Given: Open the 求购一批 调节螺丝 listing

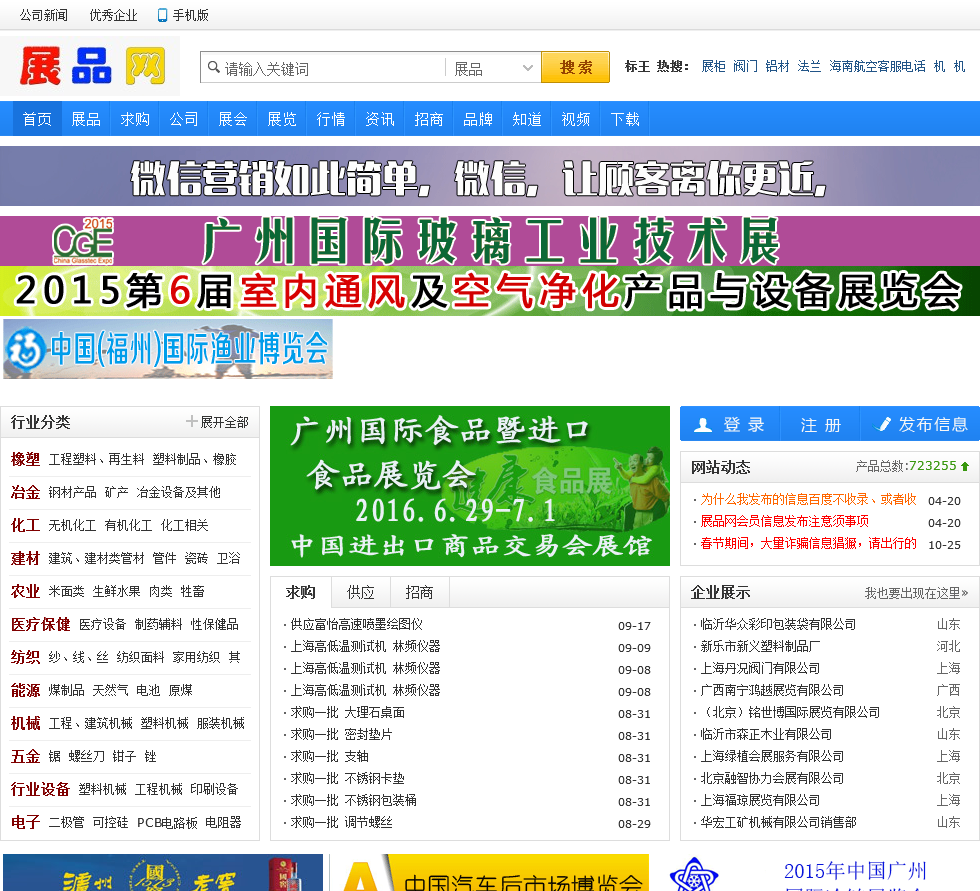Looking at the screenshot, I should click(341, 822).
